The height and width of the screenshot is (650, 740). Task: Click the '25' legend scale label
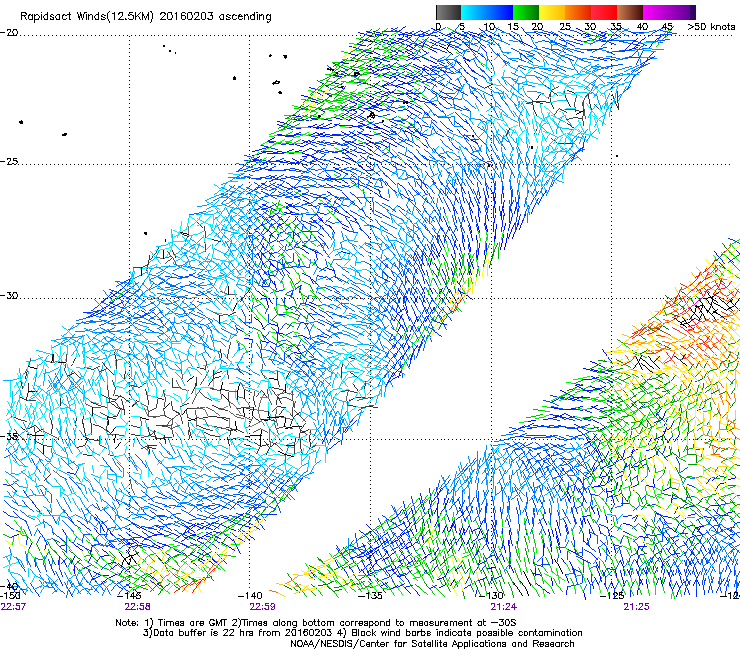tap(565, 26)
